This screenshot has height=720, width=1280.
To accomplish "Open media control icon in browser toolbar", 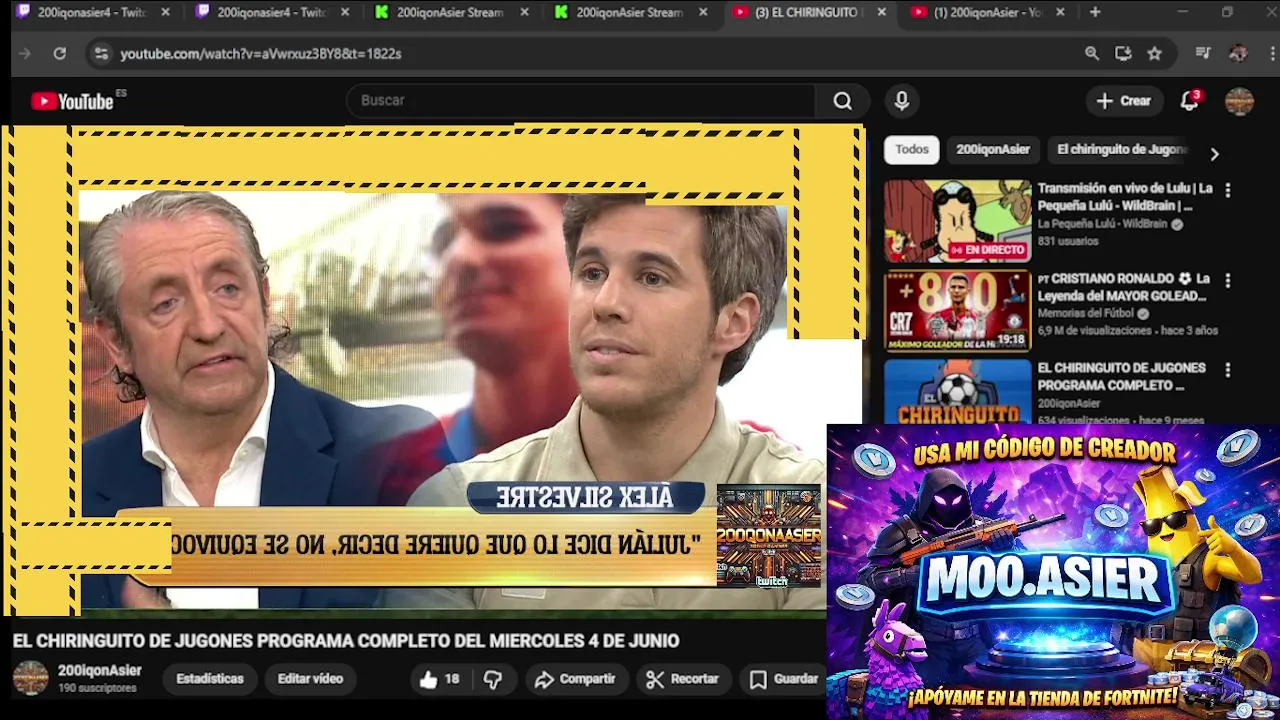I will click(1203, 53).
